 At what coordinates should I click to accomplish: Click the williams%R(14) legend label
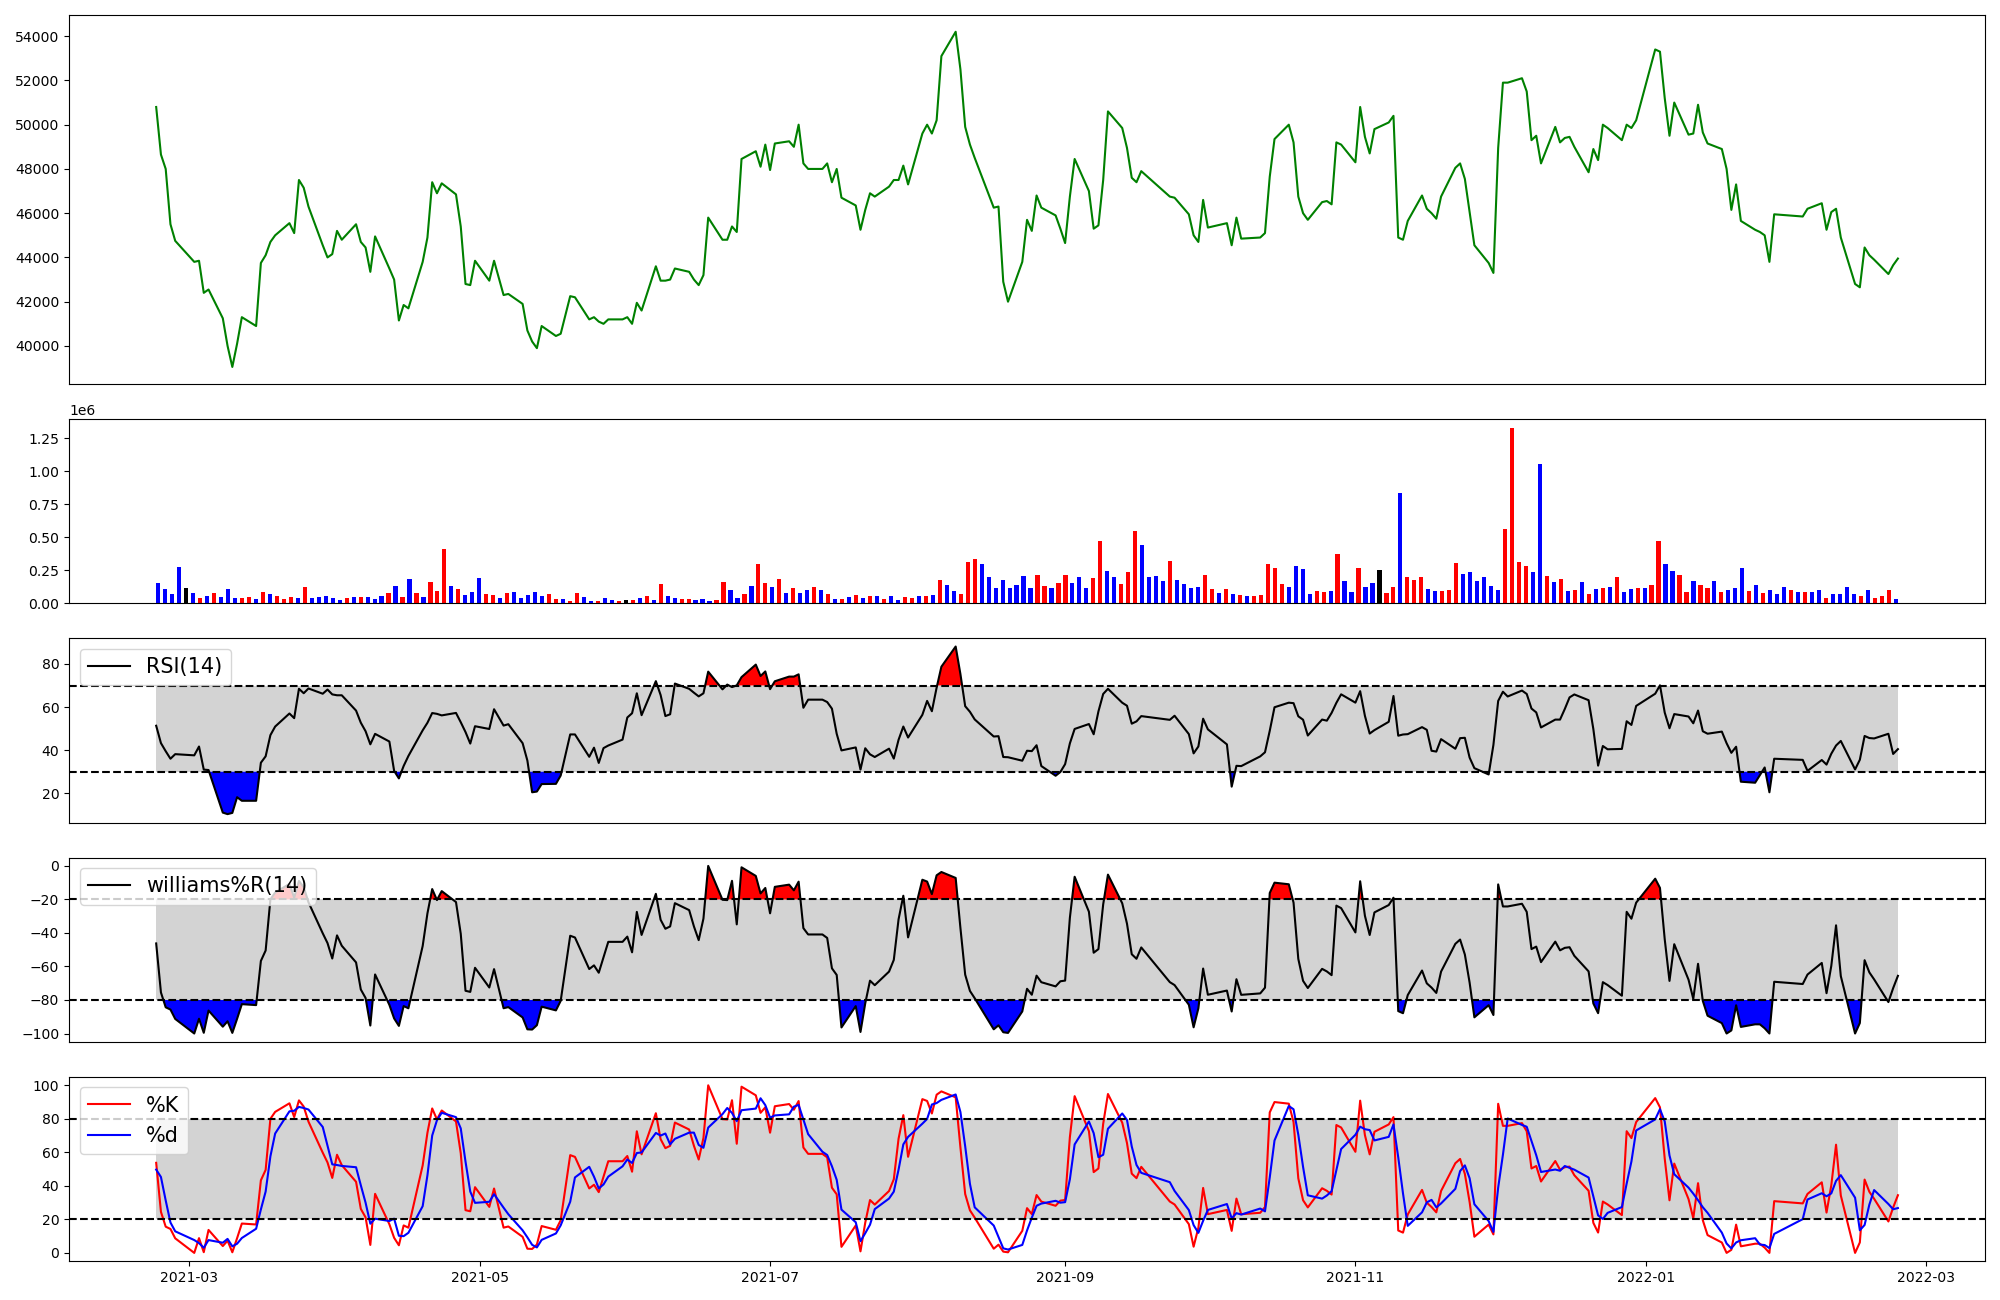226,885
